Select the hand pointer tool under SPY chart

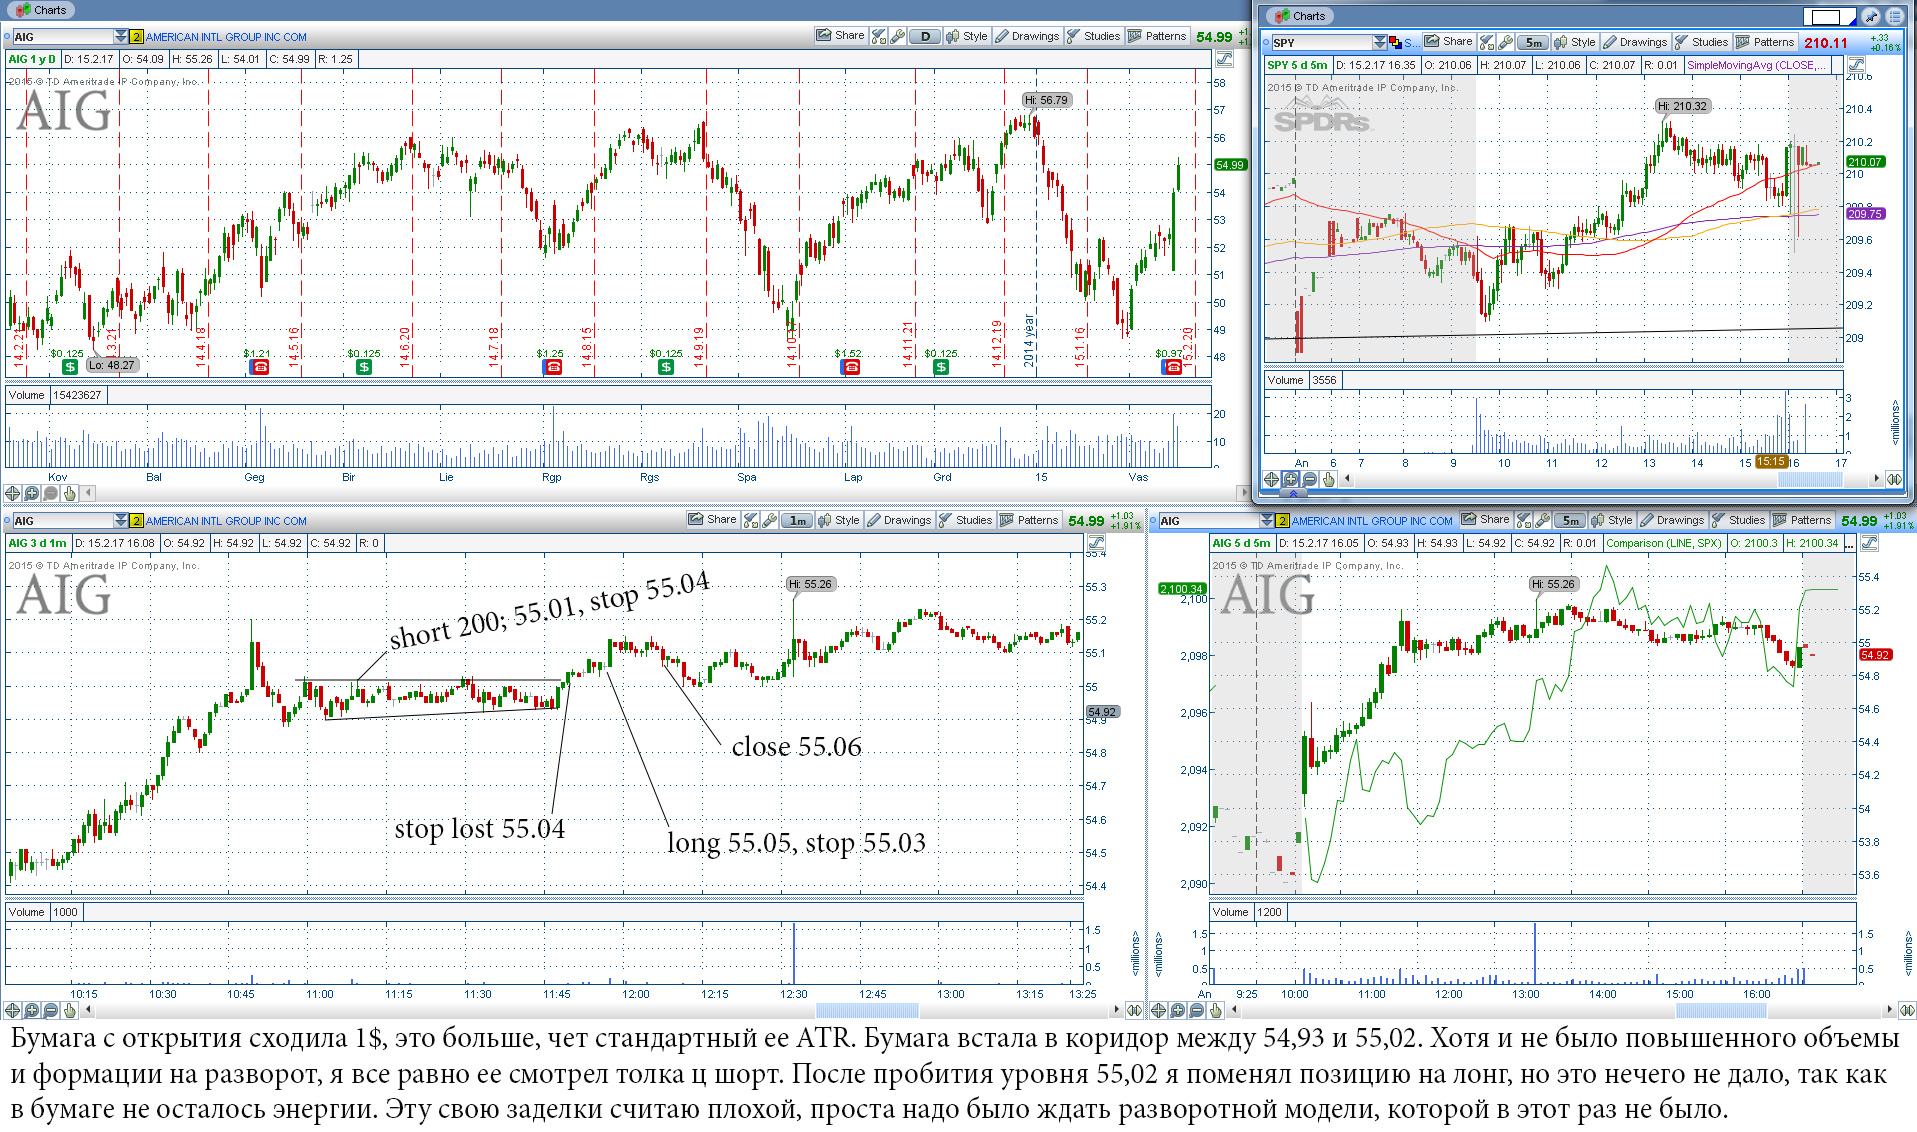[x=1328, y=479]
